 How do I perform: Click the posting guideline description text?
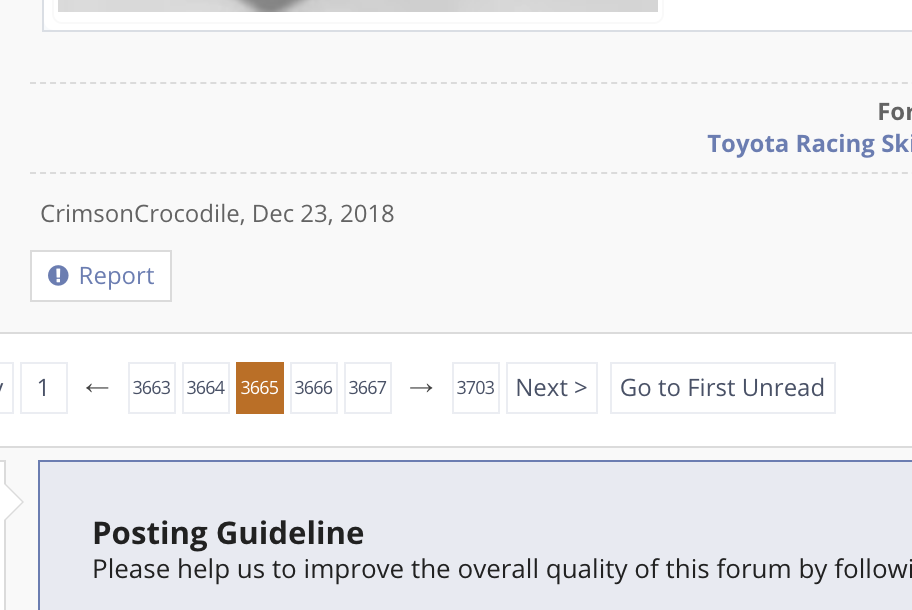[502, 569]
